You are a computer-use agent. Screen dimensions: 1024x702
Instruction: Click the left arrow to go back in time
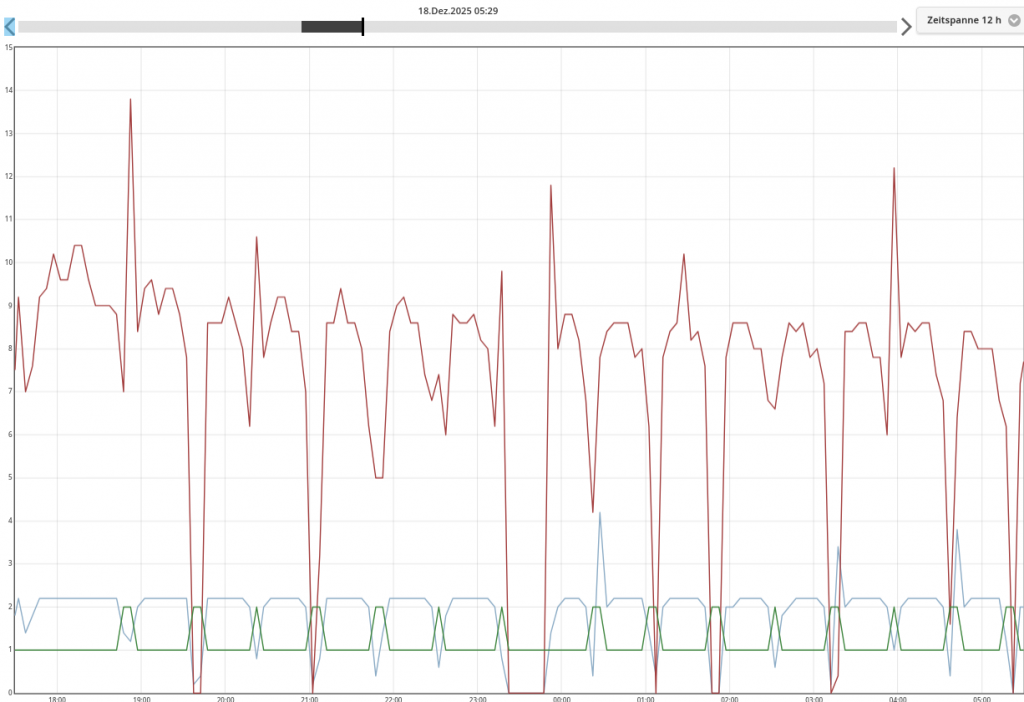point(9,27)
